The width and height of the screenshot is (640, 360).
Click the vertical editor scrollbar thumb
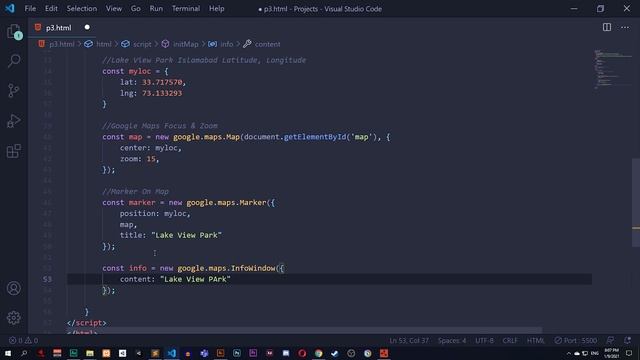(x=636, y=202)
